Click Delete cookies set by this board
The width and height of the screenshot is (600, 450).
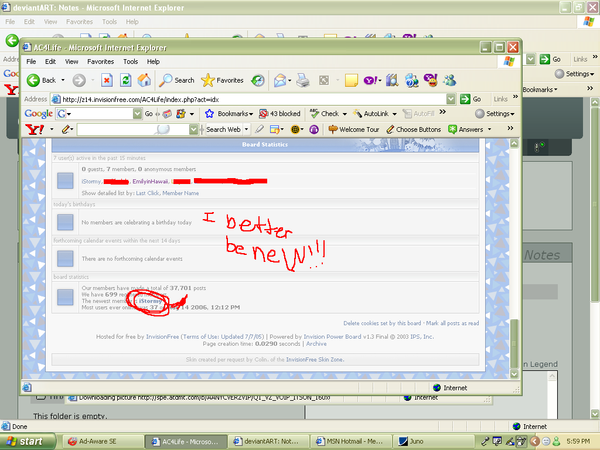point(382,323)
